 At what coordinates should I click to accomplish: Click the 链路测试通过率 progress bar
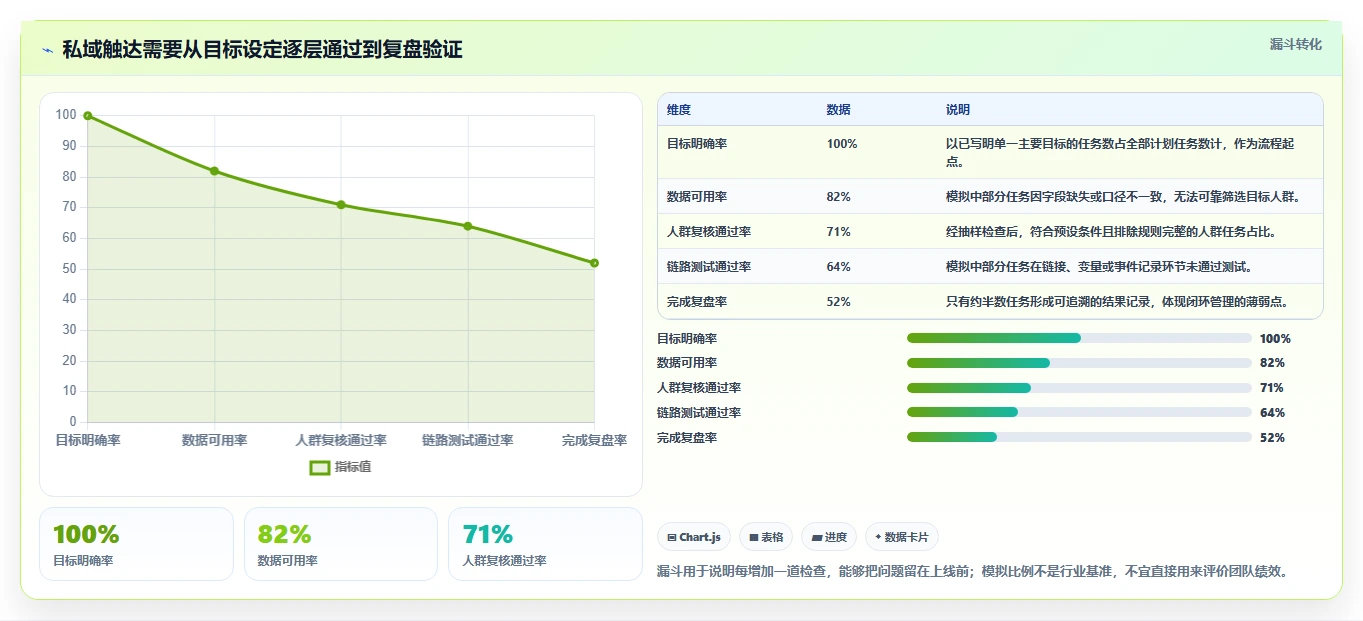tap(1079, 412)
